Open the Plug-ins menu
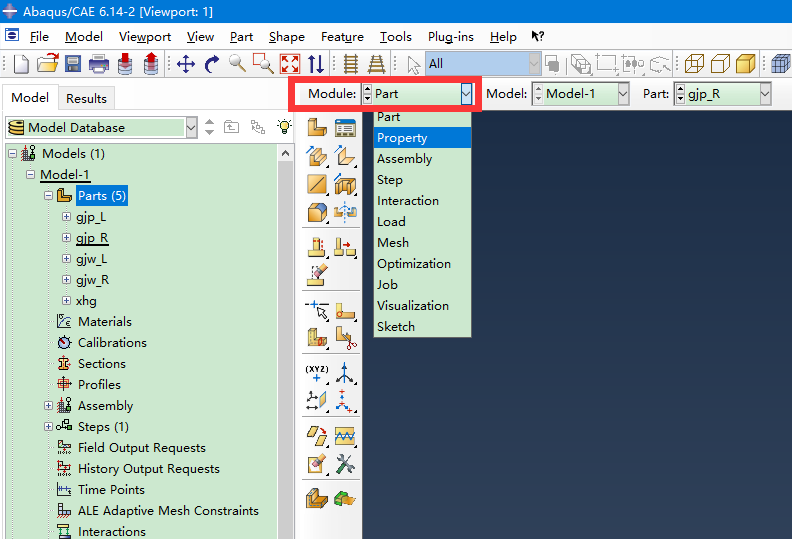The height and width of the screenshot is (539, 792). click(x=450, y=37)
